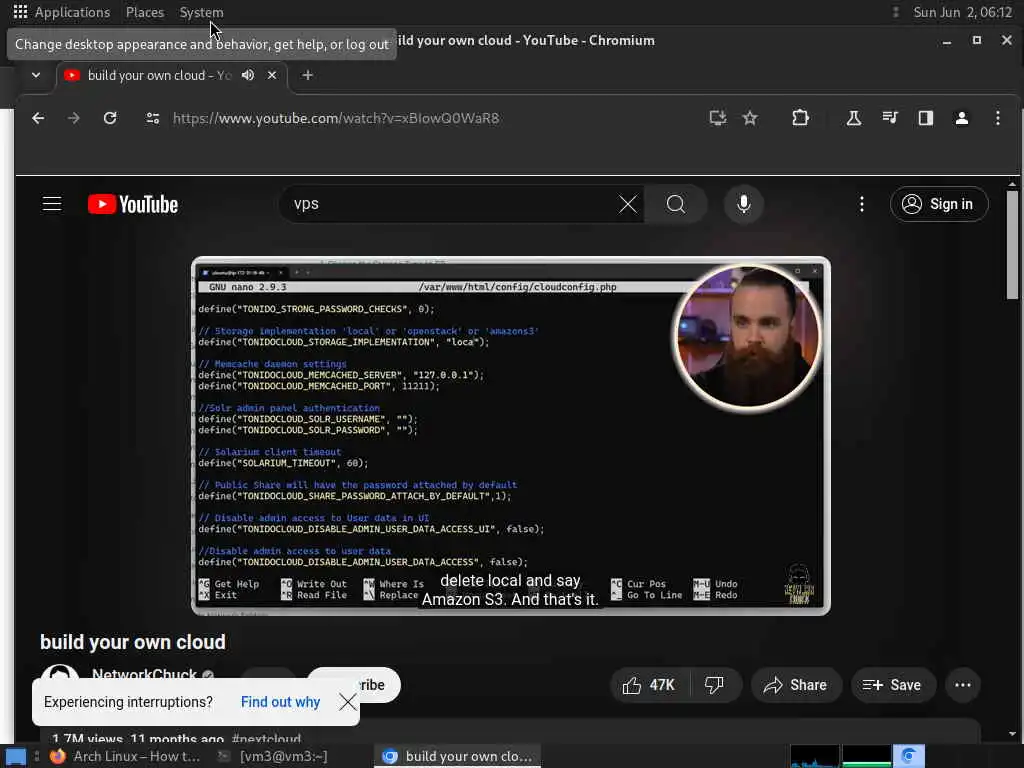Switch to 'Arch Linux – How t...' Firefox window
This screenshot has height=768, width=1024.
click(x=125, y=757)
